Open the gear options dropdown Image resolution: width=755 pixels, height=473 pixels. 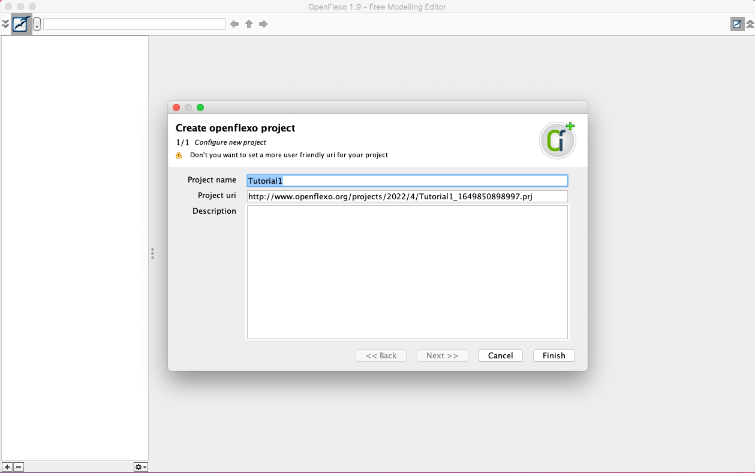[141, 467]
